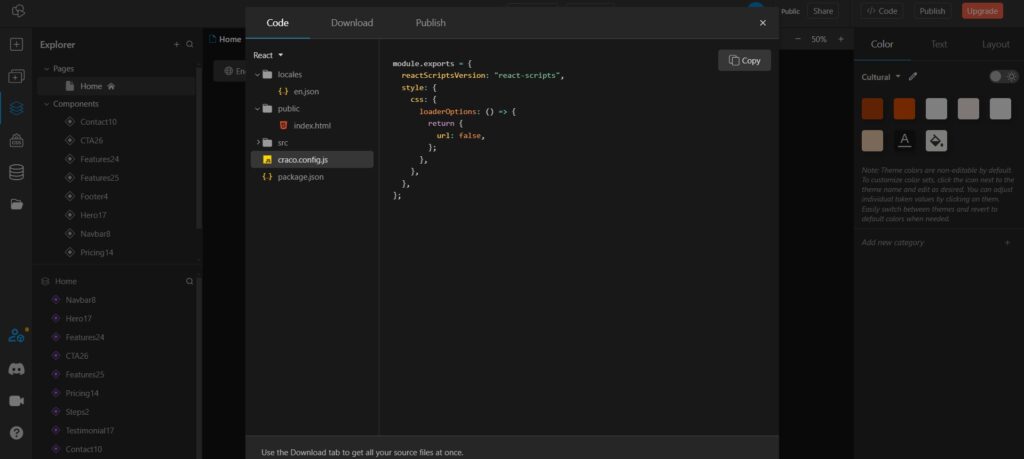1024x459 pixels.
Task: Select the dark brown color swatch
Action: [872, 108]
